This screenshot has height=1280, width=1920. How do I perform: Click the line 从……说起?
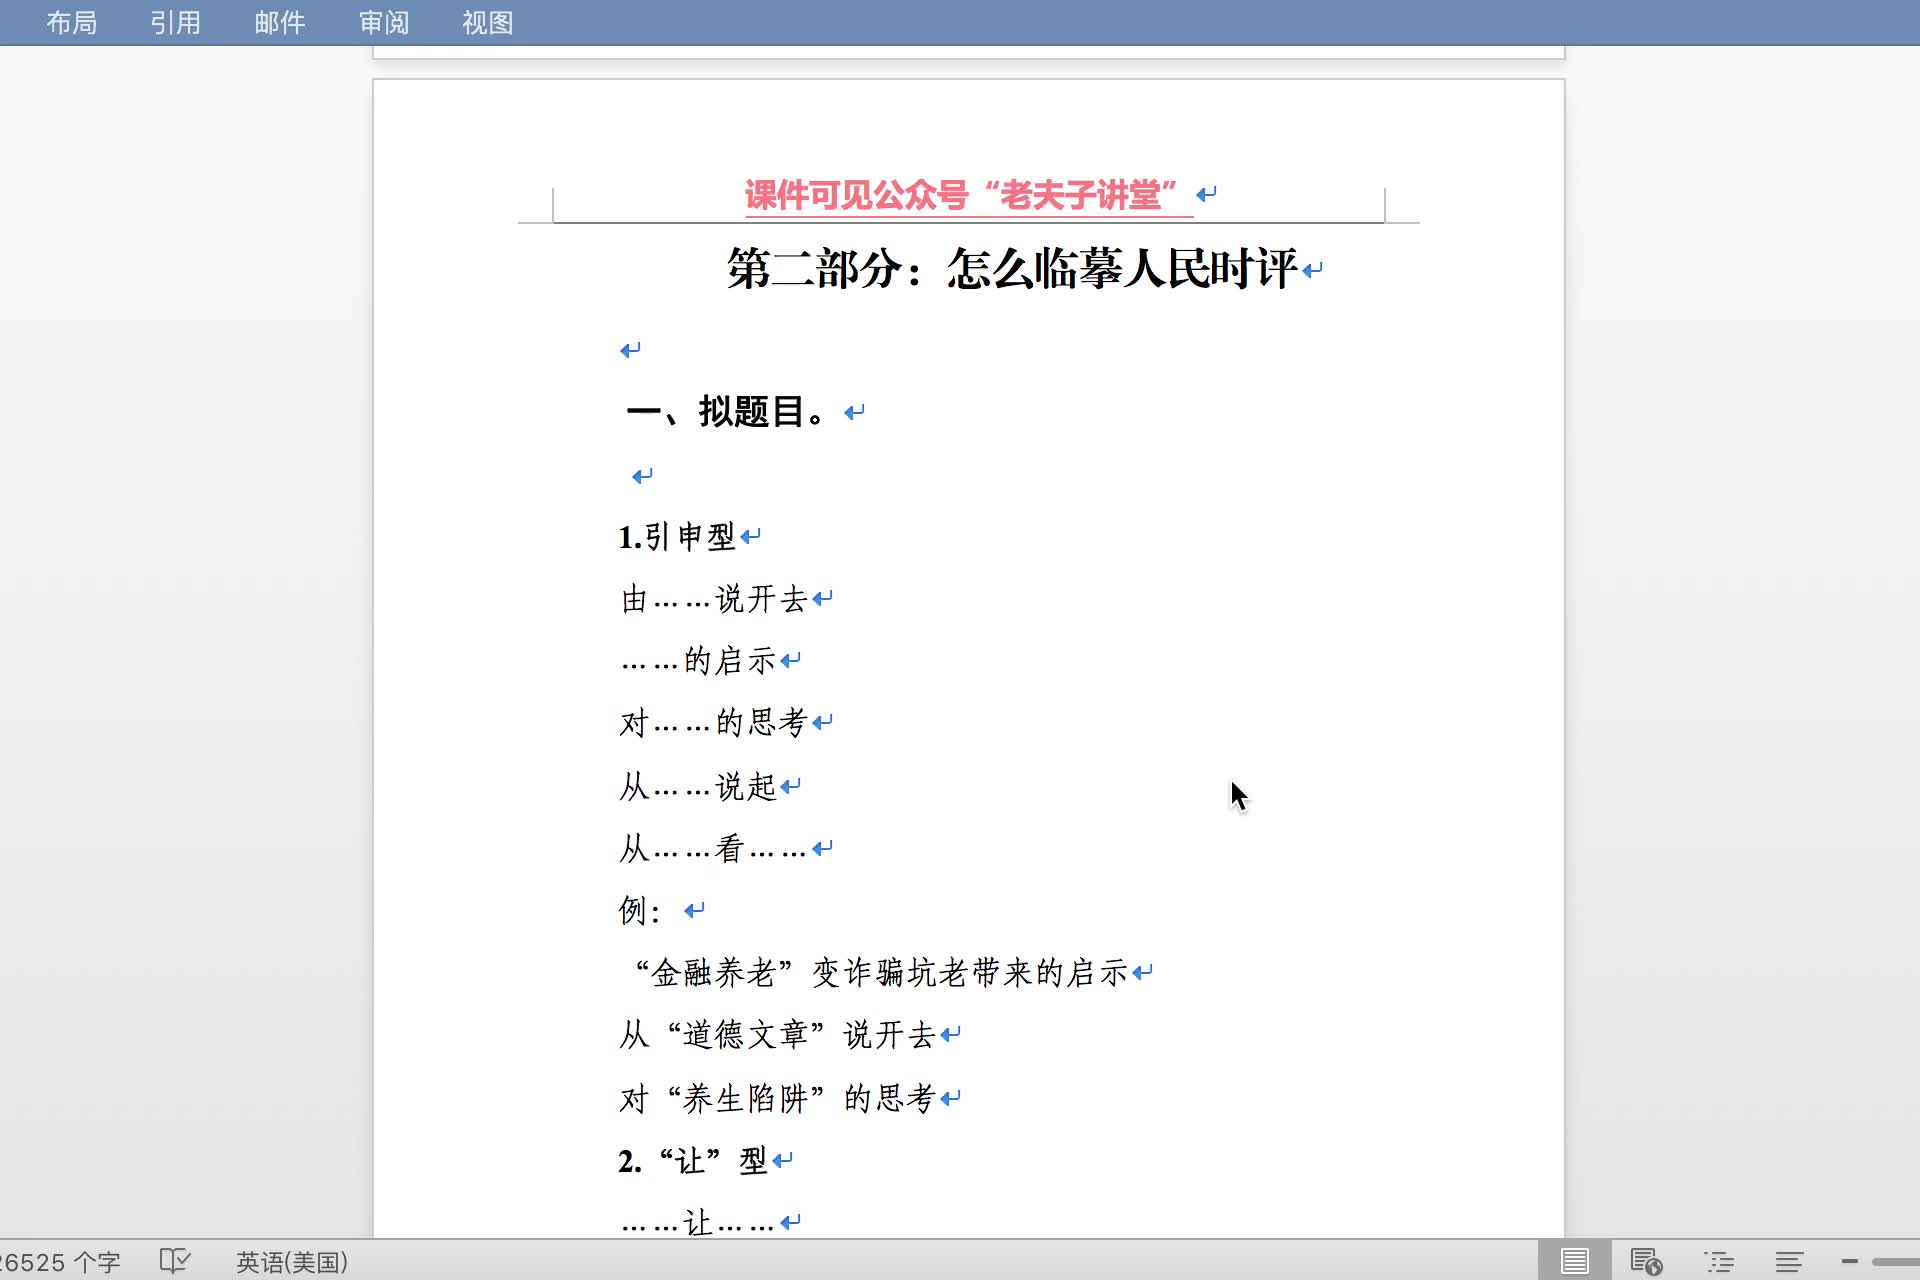click(x=698, y=786)
